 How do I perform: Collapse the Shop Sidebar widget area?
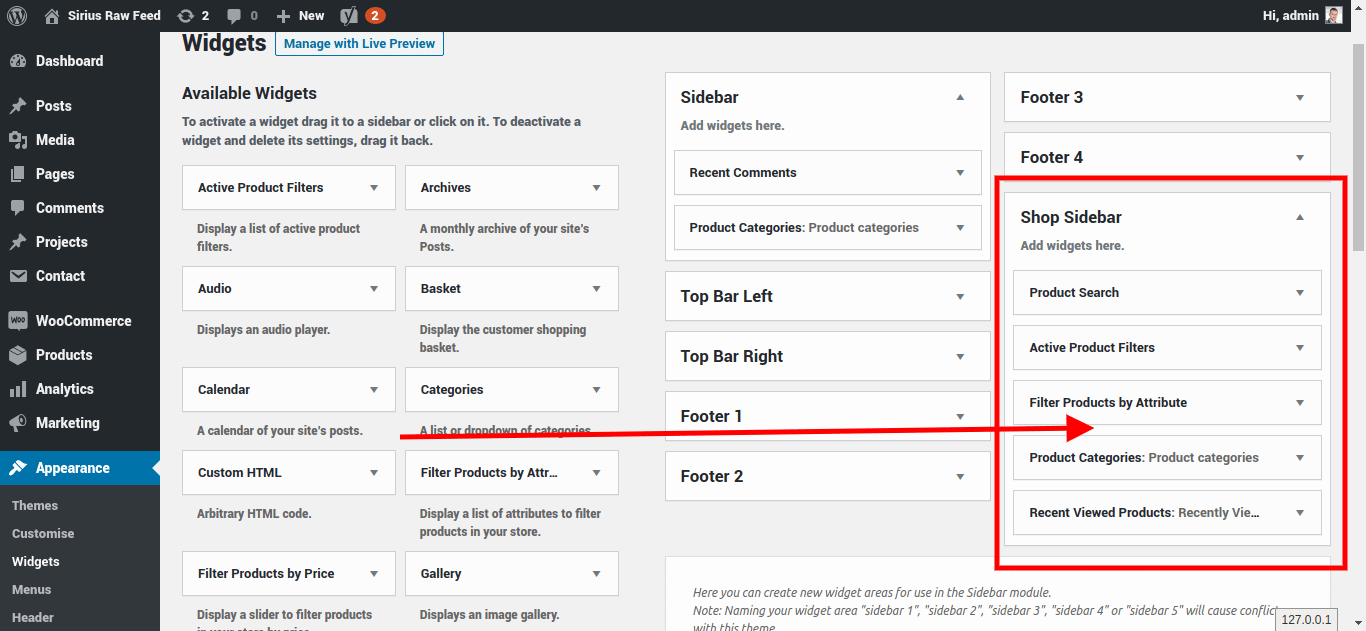[1300, 216]
